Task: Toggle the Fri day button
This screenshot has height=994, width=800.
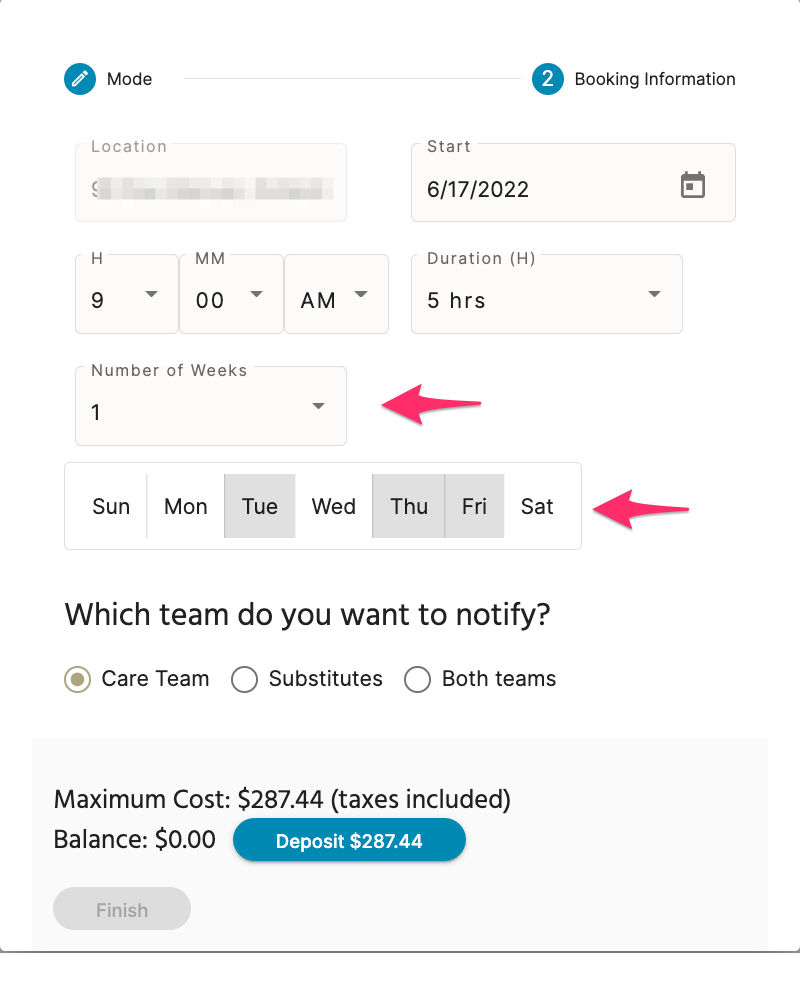Action: 474,506
